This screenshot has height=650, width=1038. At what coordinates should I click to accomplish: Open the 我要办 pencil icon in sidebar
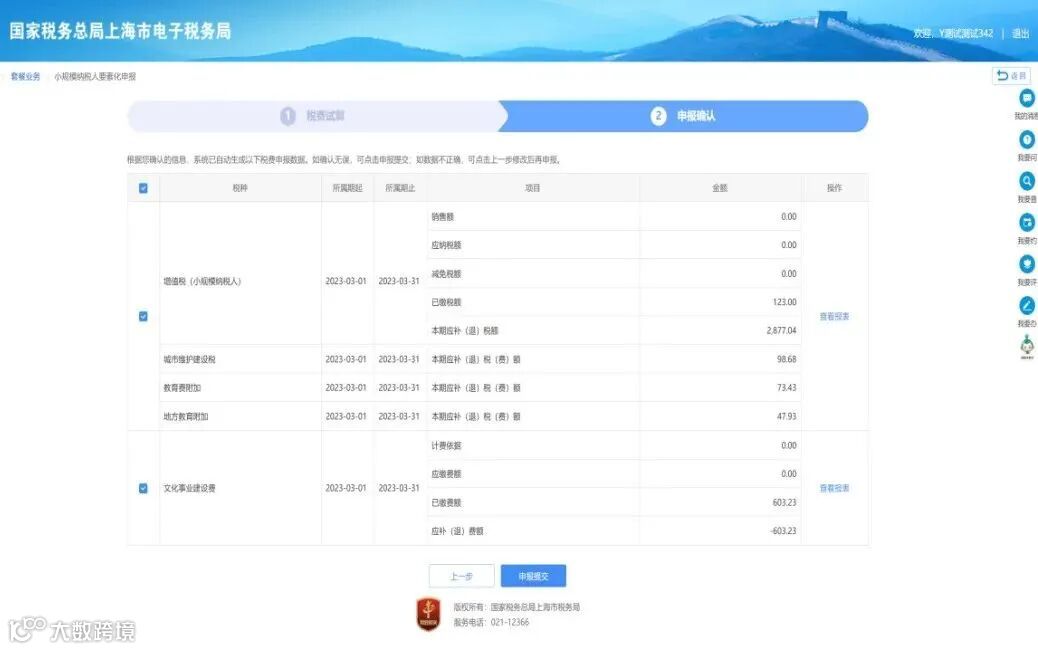point(1026,306)
